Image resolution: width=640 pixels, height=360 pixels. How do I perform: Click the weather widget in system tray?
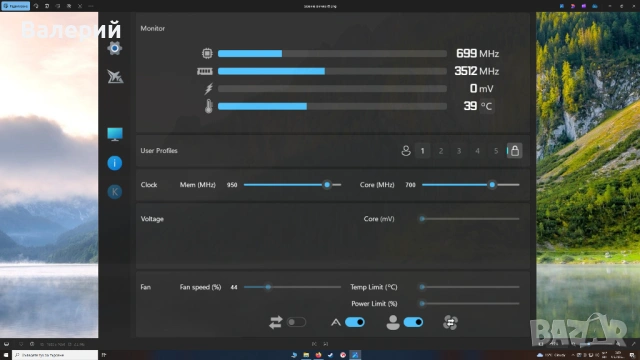tap(552, 355)
